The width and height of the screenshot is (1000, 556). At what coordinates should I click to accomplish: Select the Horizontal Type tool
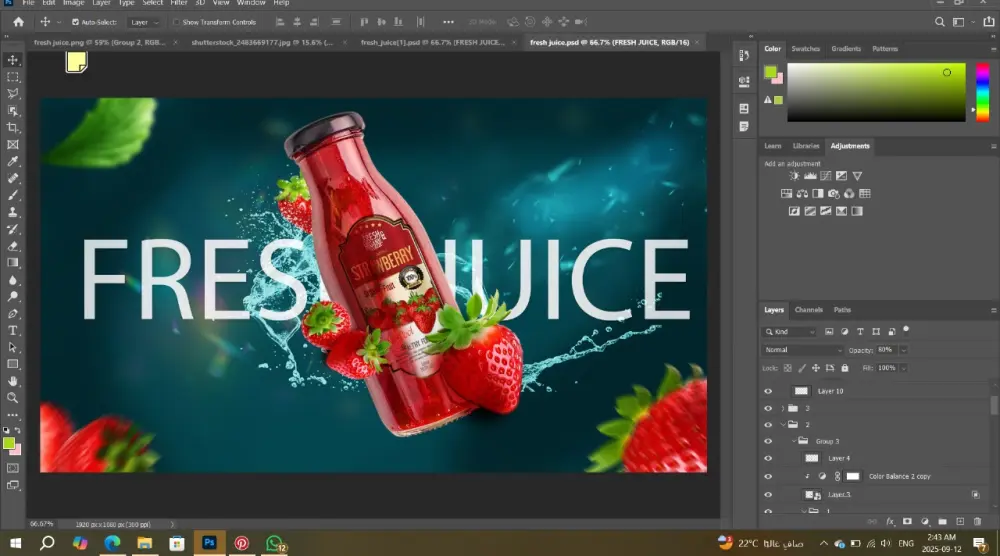13,330
